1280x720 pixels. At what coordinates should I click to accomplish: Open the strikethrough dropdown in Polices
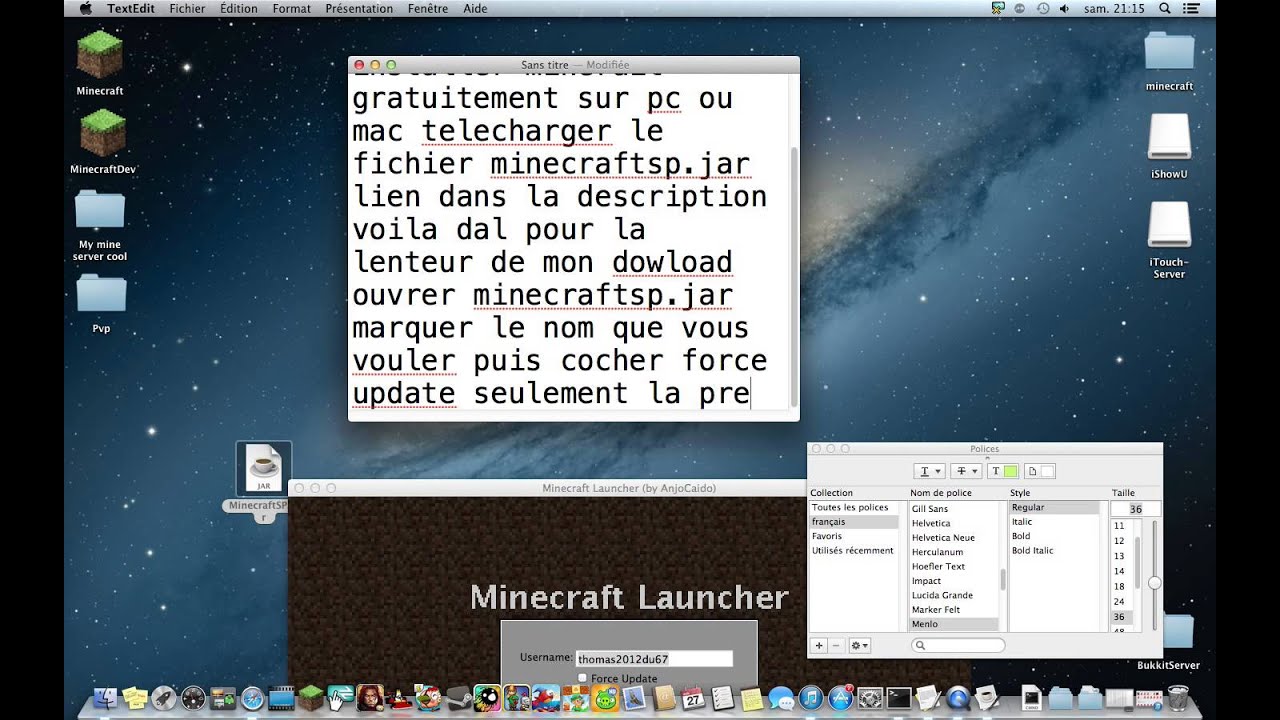[x=967, y=471]
